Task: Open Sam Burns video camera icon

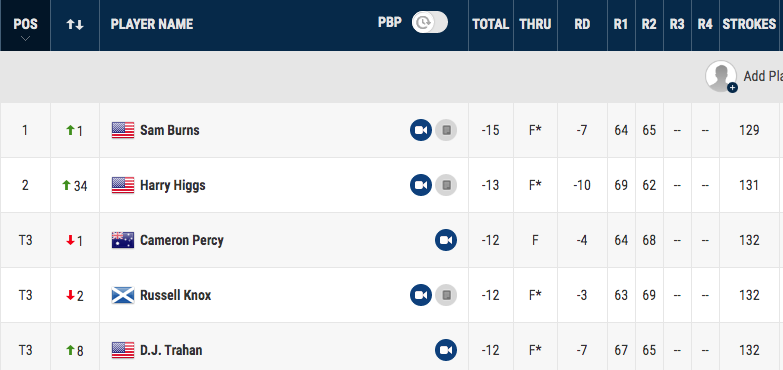Action: tap(421, 130)
